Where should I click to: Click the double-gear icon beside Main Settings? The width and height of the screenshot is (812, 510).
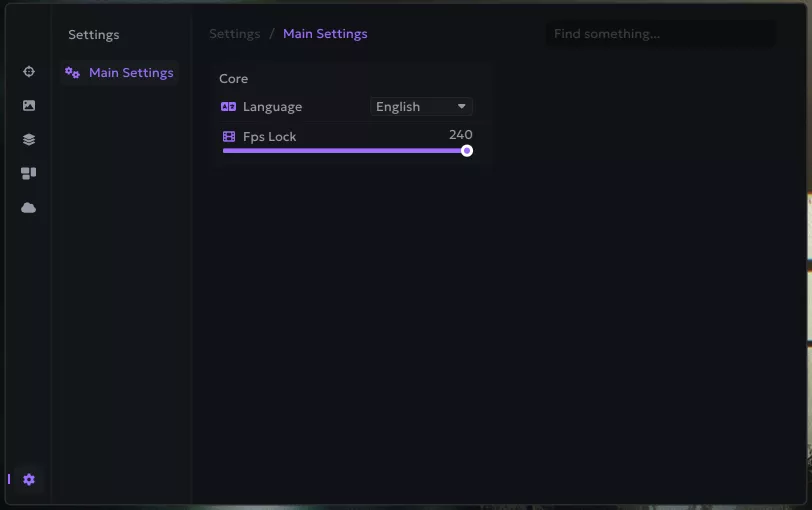(x=72, y=73)
